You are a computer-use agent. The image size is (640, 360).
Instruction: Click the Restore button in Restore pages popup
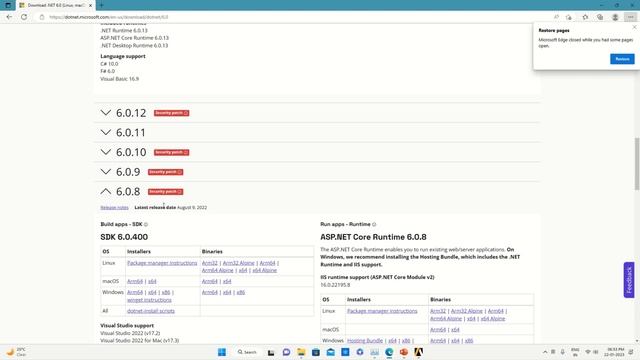622,59
